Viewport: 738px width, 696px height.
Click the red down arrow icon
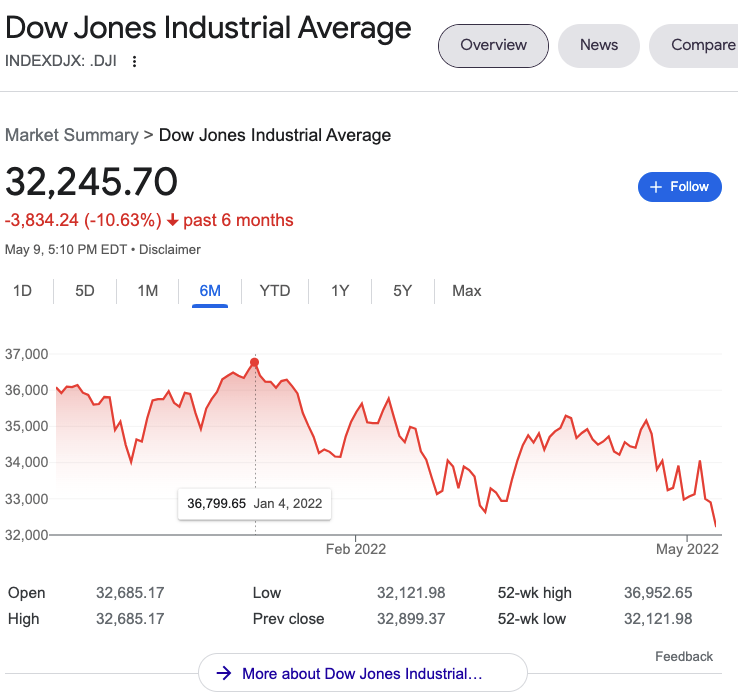[x=172, y=220]
